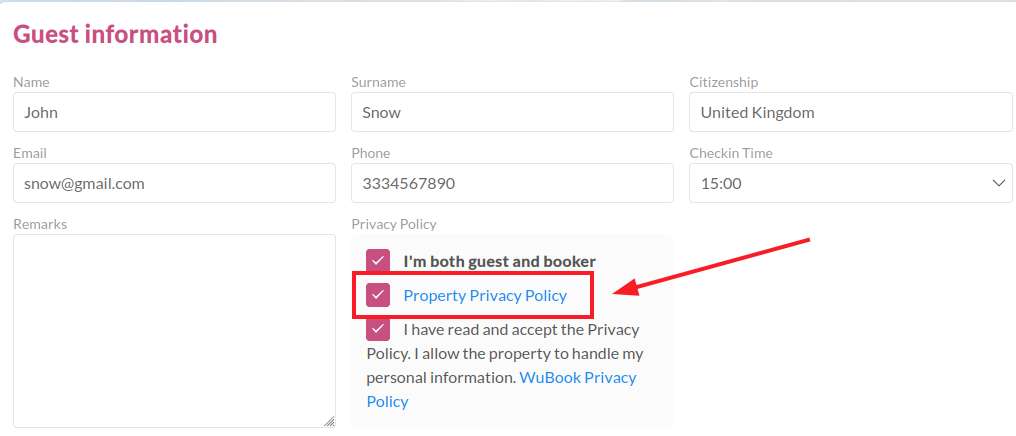Click the Phone number input field
The width and height of the screenshot is (1016, 436).
click(x=512, y=183)
